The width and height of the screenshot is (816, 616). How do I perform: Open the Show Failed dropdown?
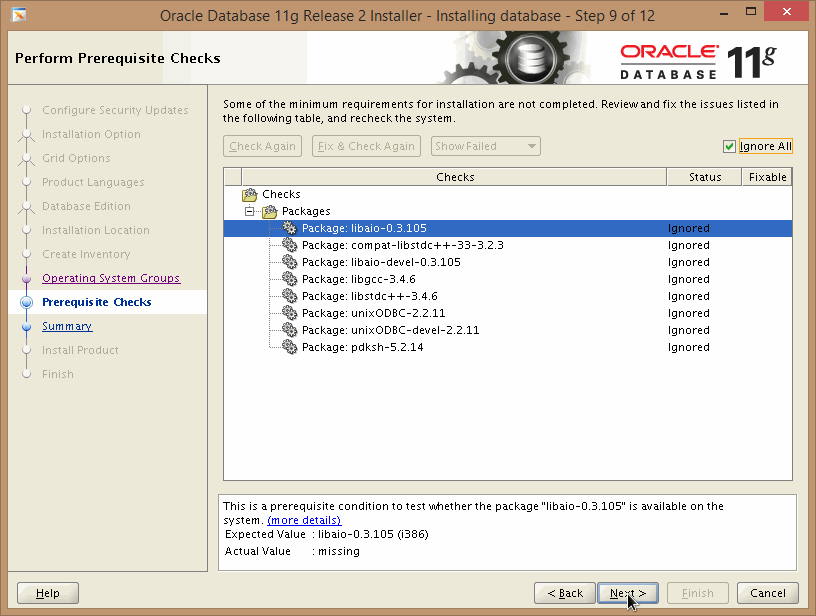(486, 146)
